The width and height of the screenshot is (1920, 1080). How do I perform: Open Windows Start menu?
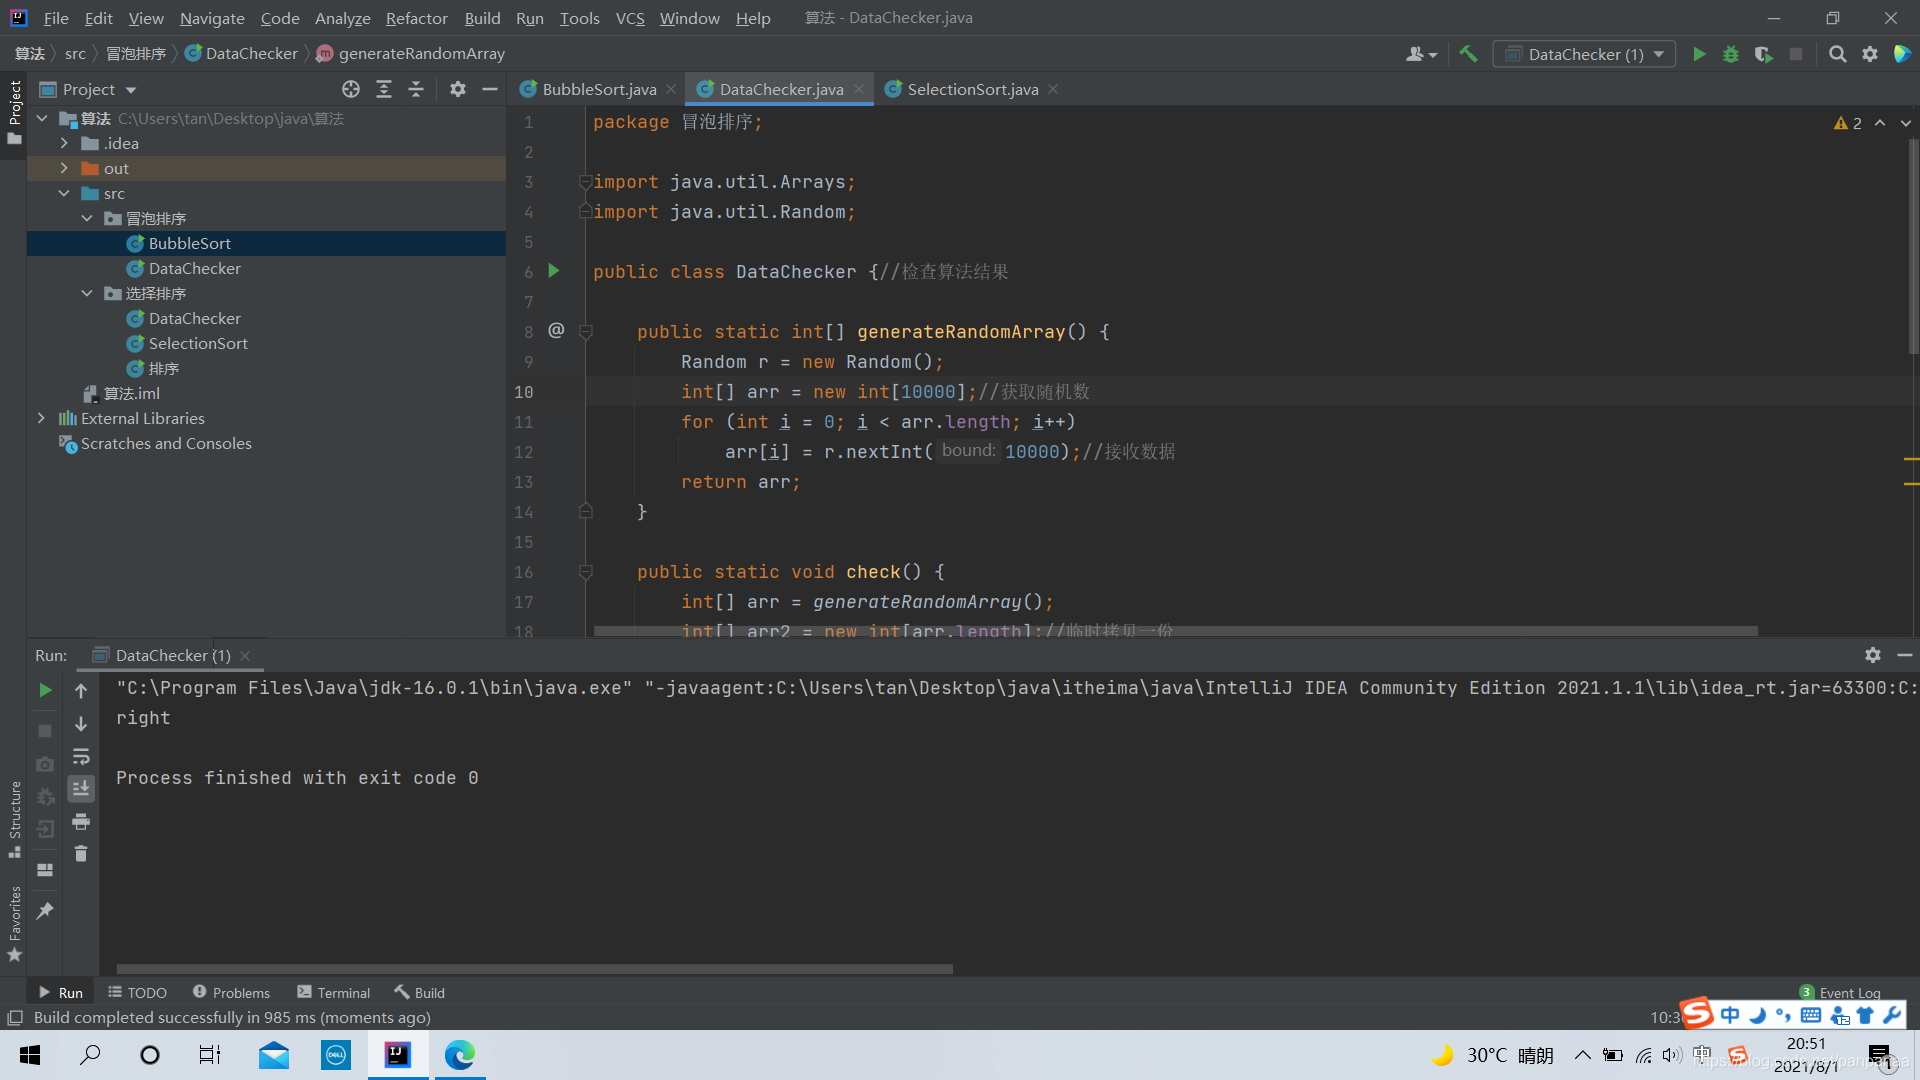click(30, 1055)
